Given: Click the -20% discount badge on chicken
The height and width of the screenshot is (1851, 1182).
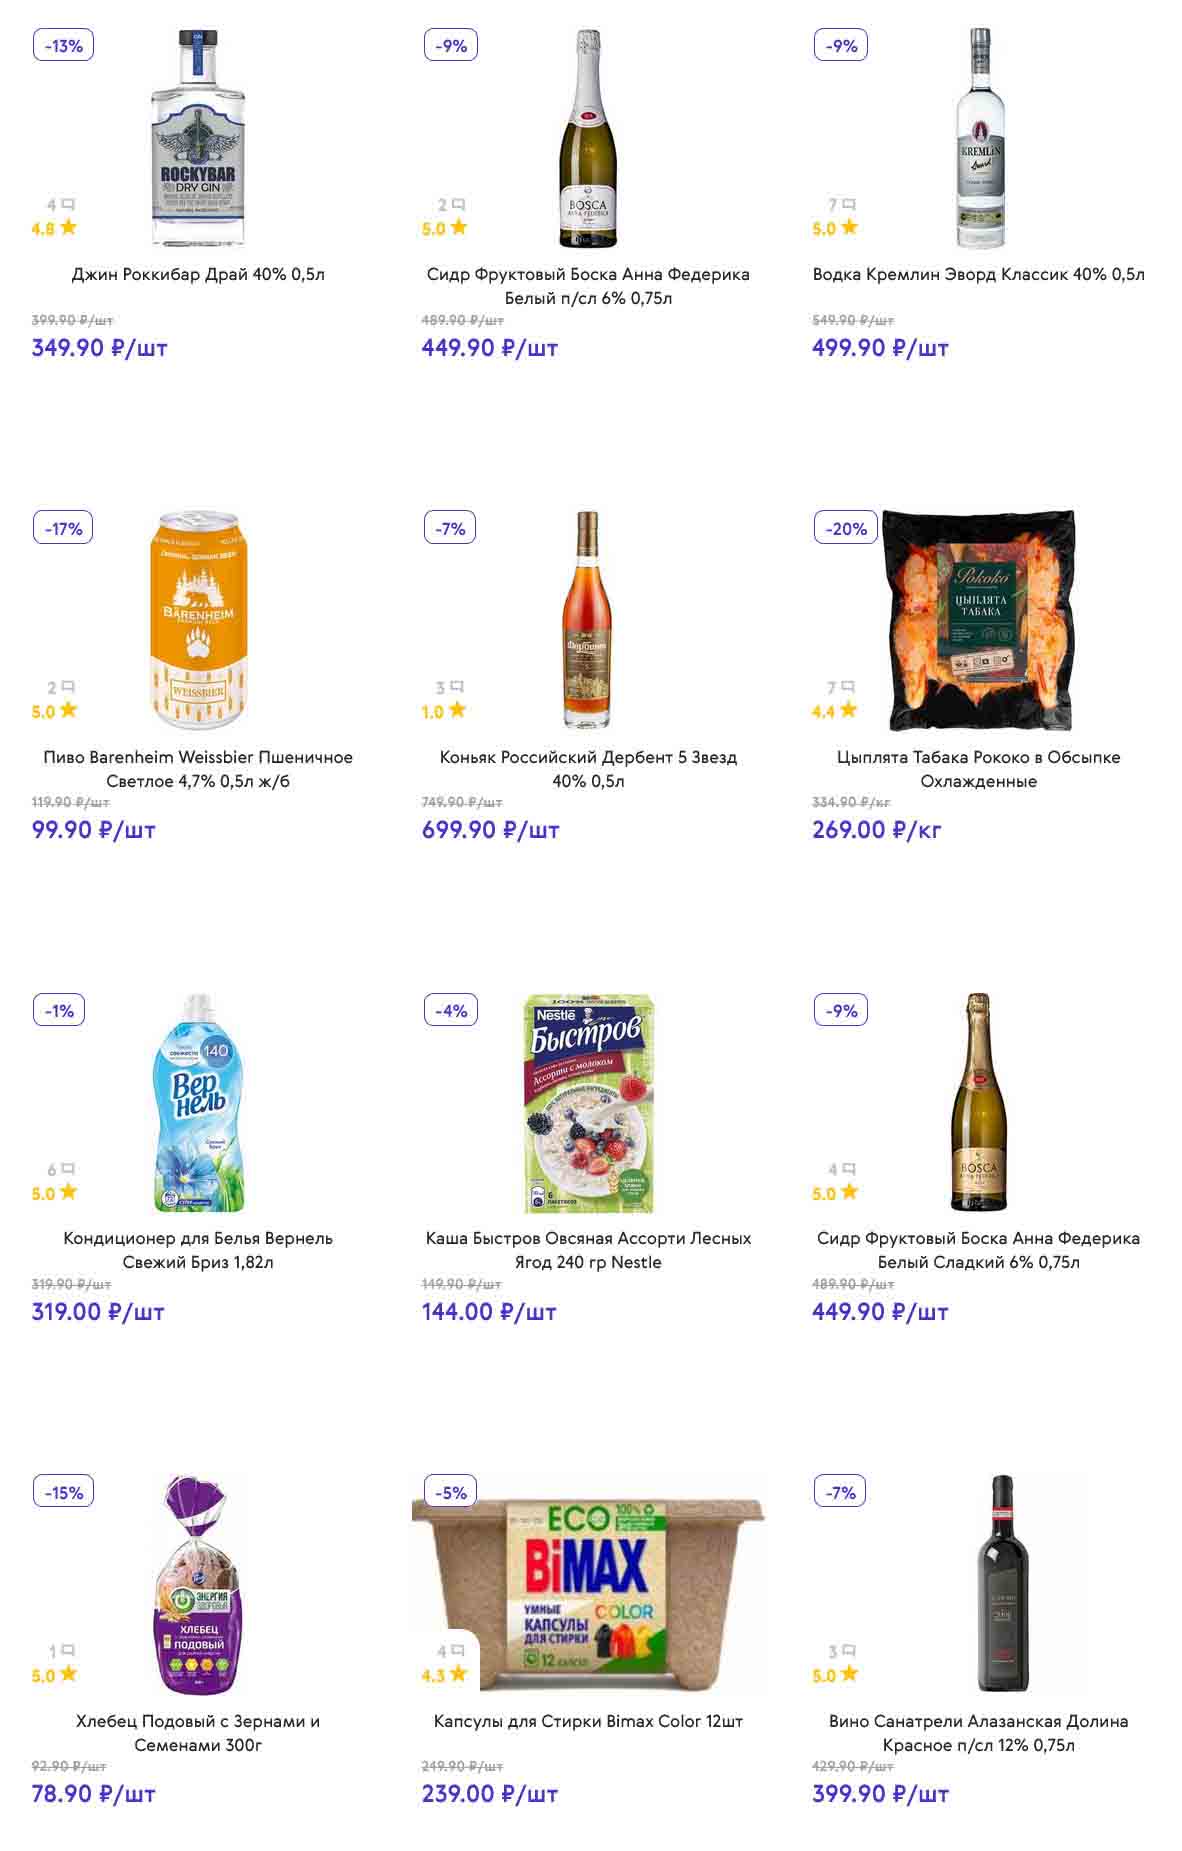Looking at the screenshot, I should pos(846,528).
